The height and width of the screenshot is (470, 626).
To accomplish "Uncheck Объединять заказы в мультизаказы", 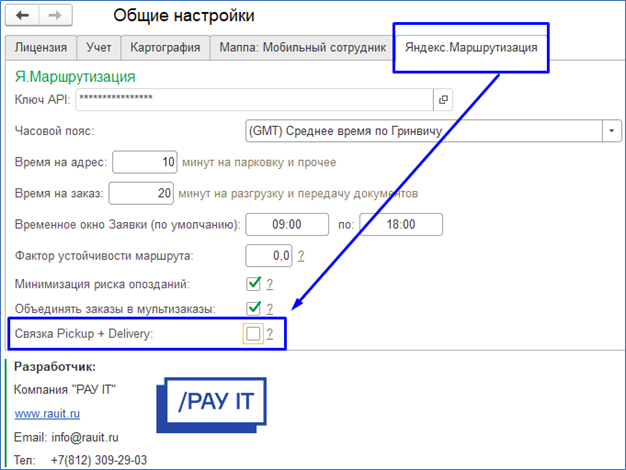I will [254, 308].
